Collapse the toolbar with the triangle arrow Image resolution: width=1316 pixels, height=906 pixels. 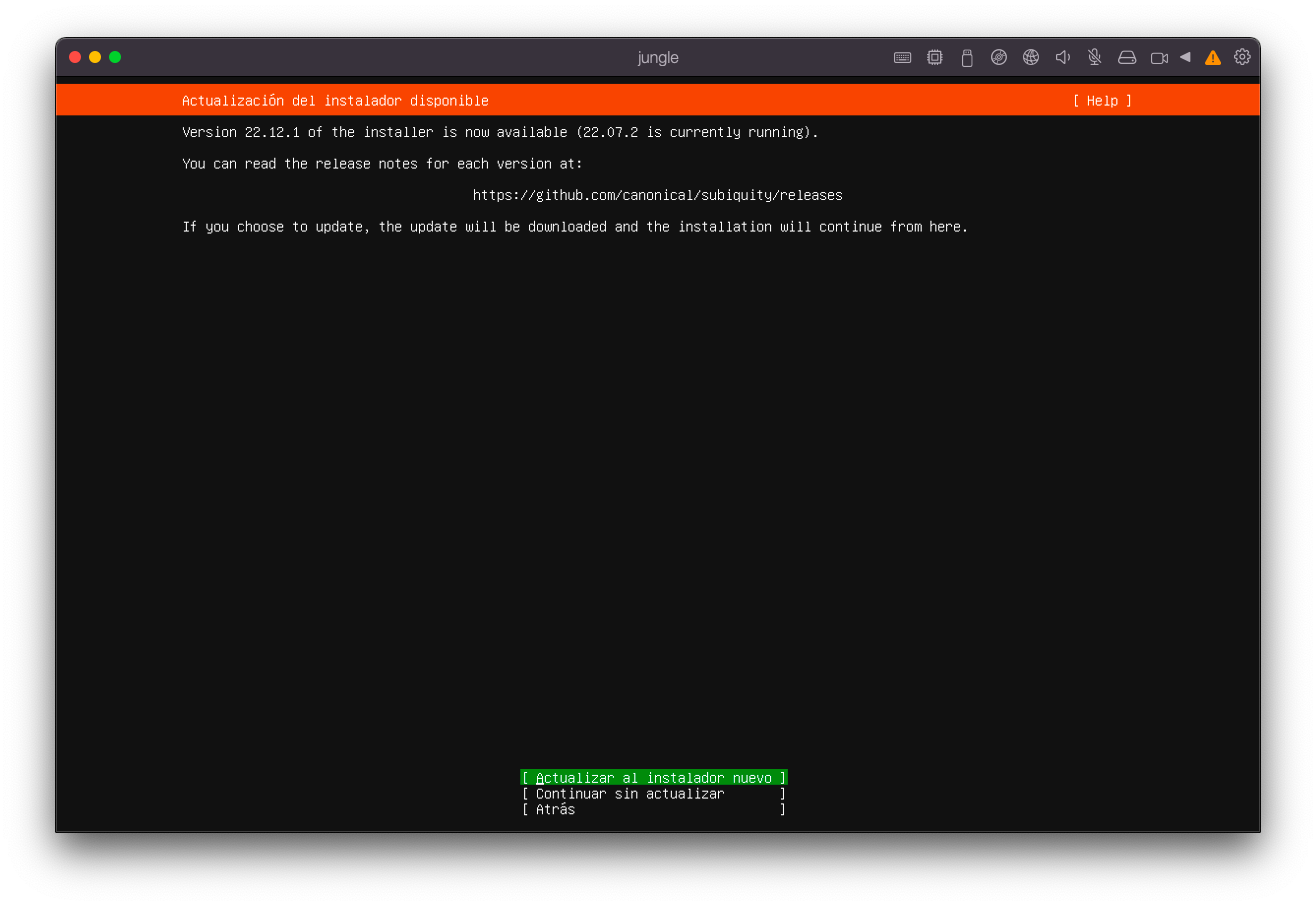(x=1185, y=57)
